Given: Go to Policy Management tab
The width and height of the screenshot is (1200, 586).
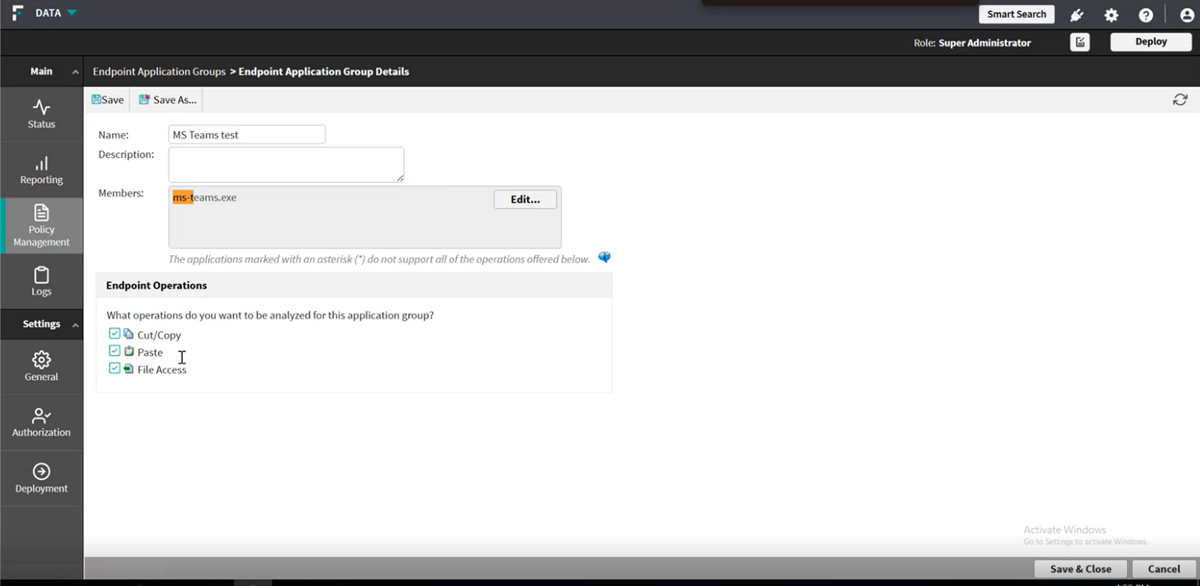Looking at the screenshot, I should pos(41,225).
